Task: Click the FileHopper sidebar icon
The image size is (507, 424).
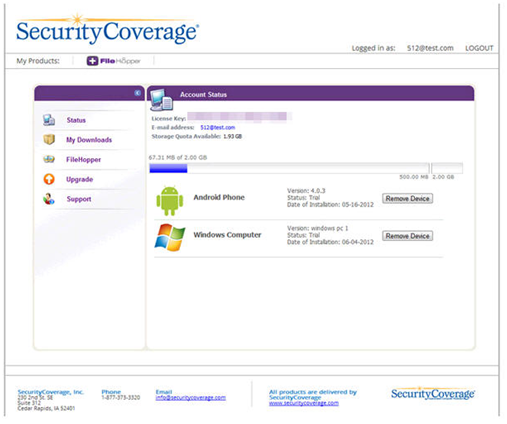Action: pyautogui.click(x=49, y=159)
